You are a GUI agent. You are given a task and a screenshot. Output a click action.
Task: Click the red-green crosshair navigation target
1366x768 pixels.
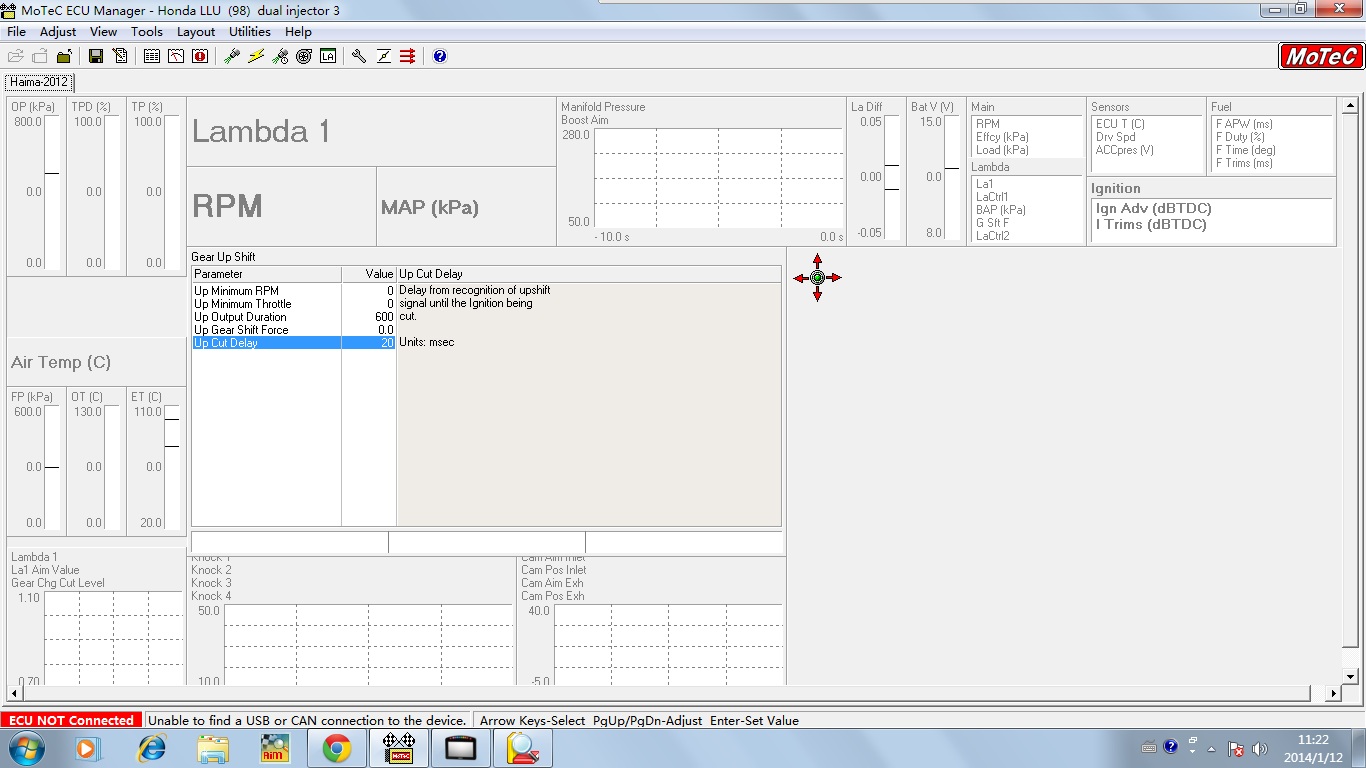(817, 277)
